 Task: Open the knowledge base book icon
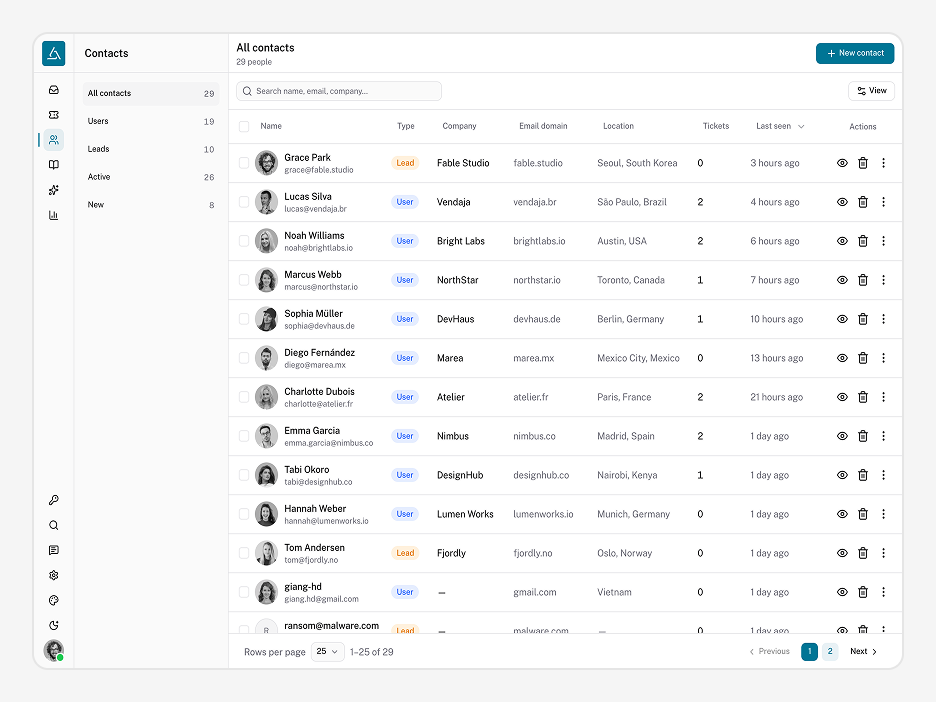[54, 165]
